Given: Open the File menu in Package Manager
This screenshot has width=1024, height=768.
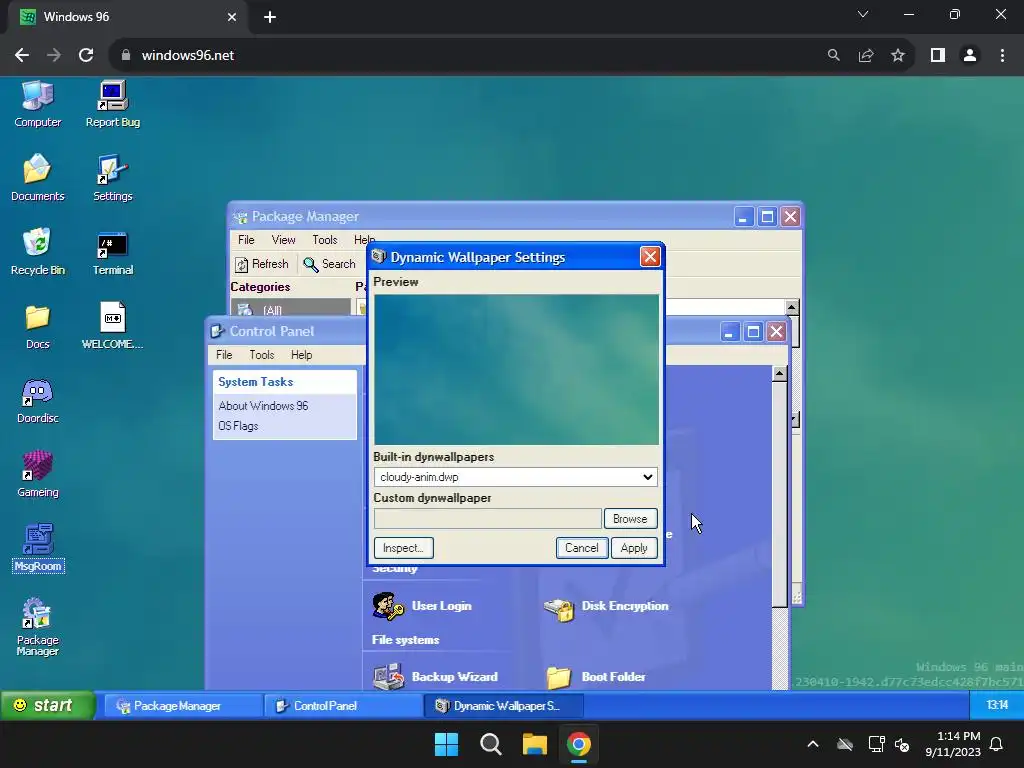Looking at the screenshot, I should tap(246, 240).
